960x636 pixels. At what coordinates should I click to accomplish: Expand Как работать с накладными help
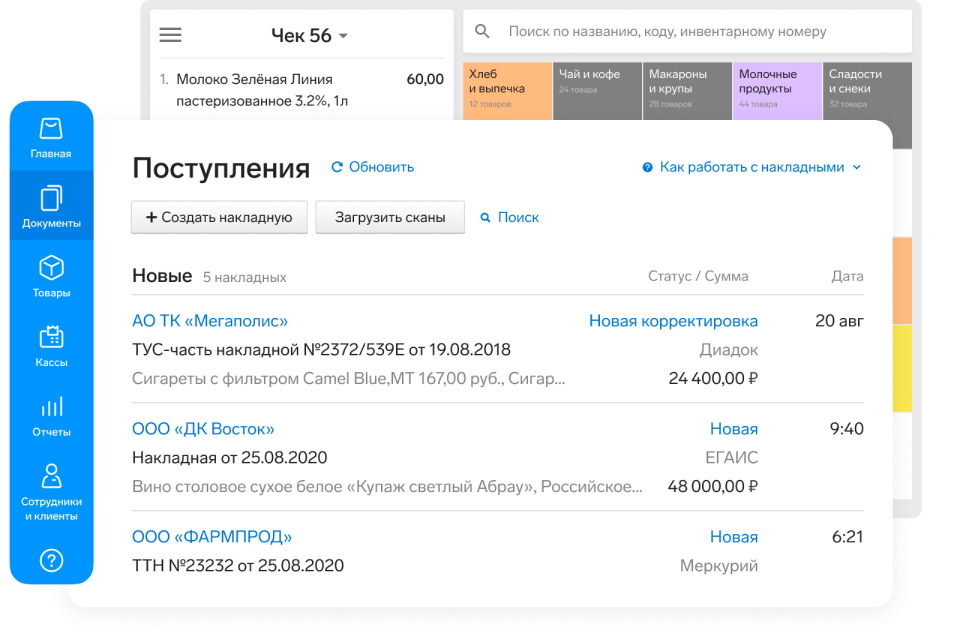point(751,167)
